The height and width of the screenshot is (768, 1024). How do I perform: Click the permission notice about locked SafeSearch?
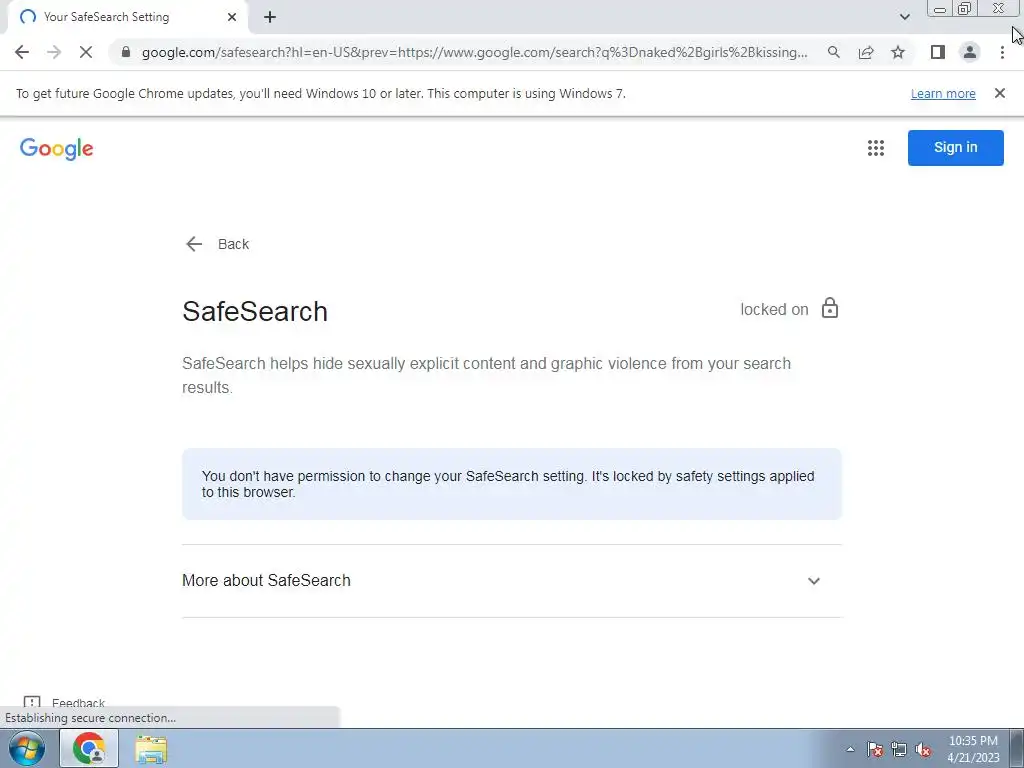pyautogui.click(x=511, y=484)
